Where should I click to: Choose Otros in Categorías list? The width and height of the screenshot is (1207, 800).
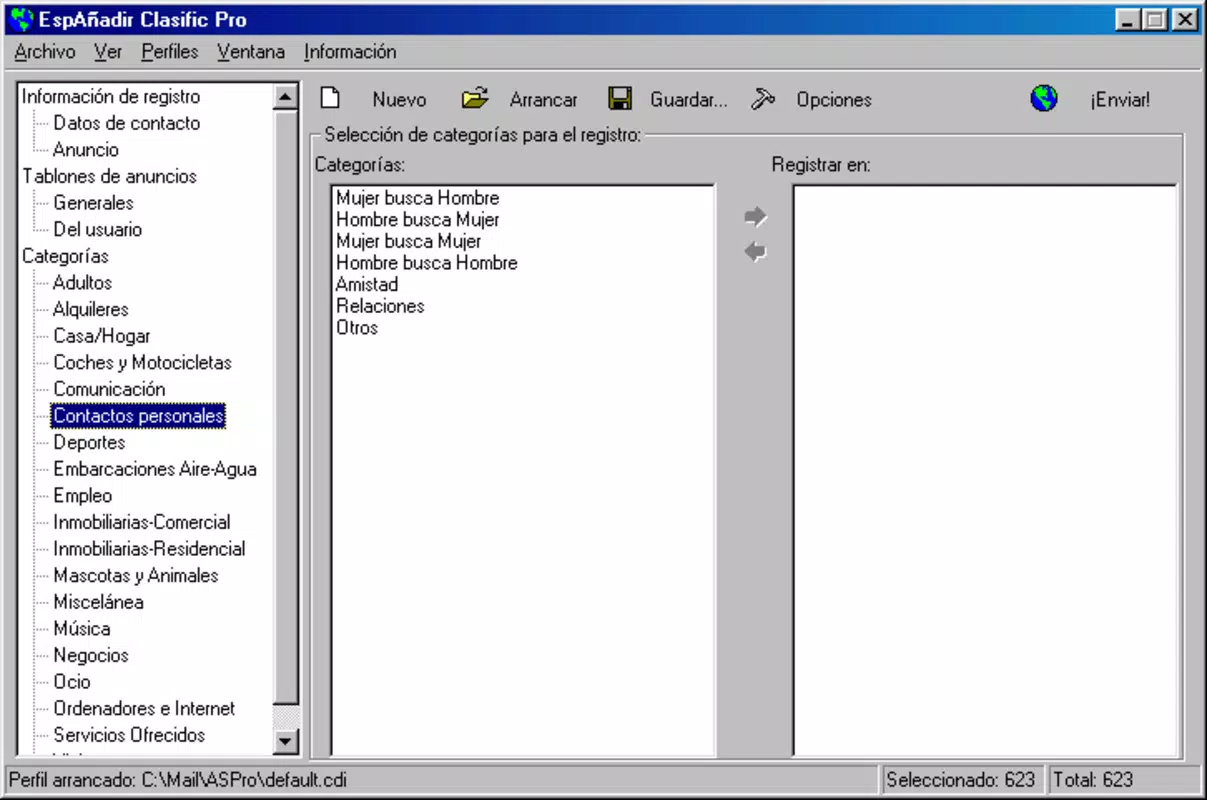357,327
